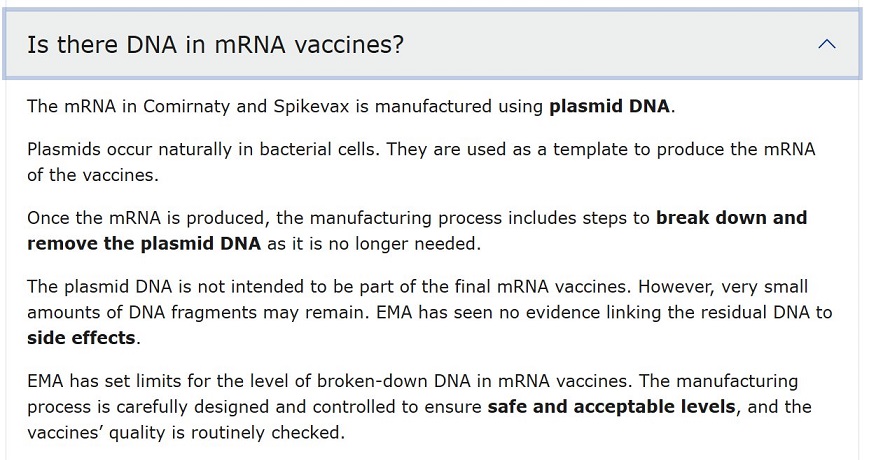The height and width of the screenshot is (460, 876).
Task: Click the bold phrase "break down and"
Action: pyautogui.click(x=731, y=218)
